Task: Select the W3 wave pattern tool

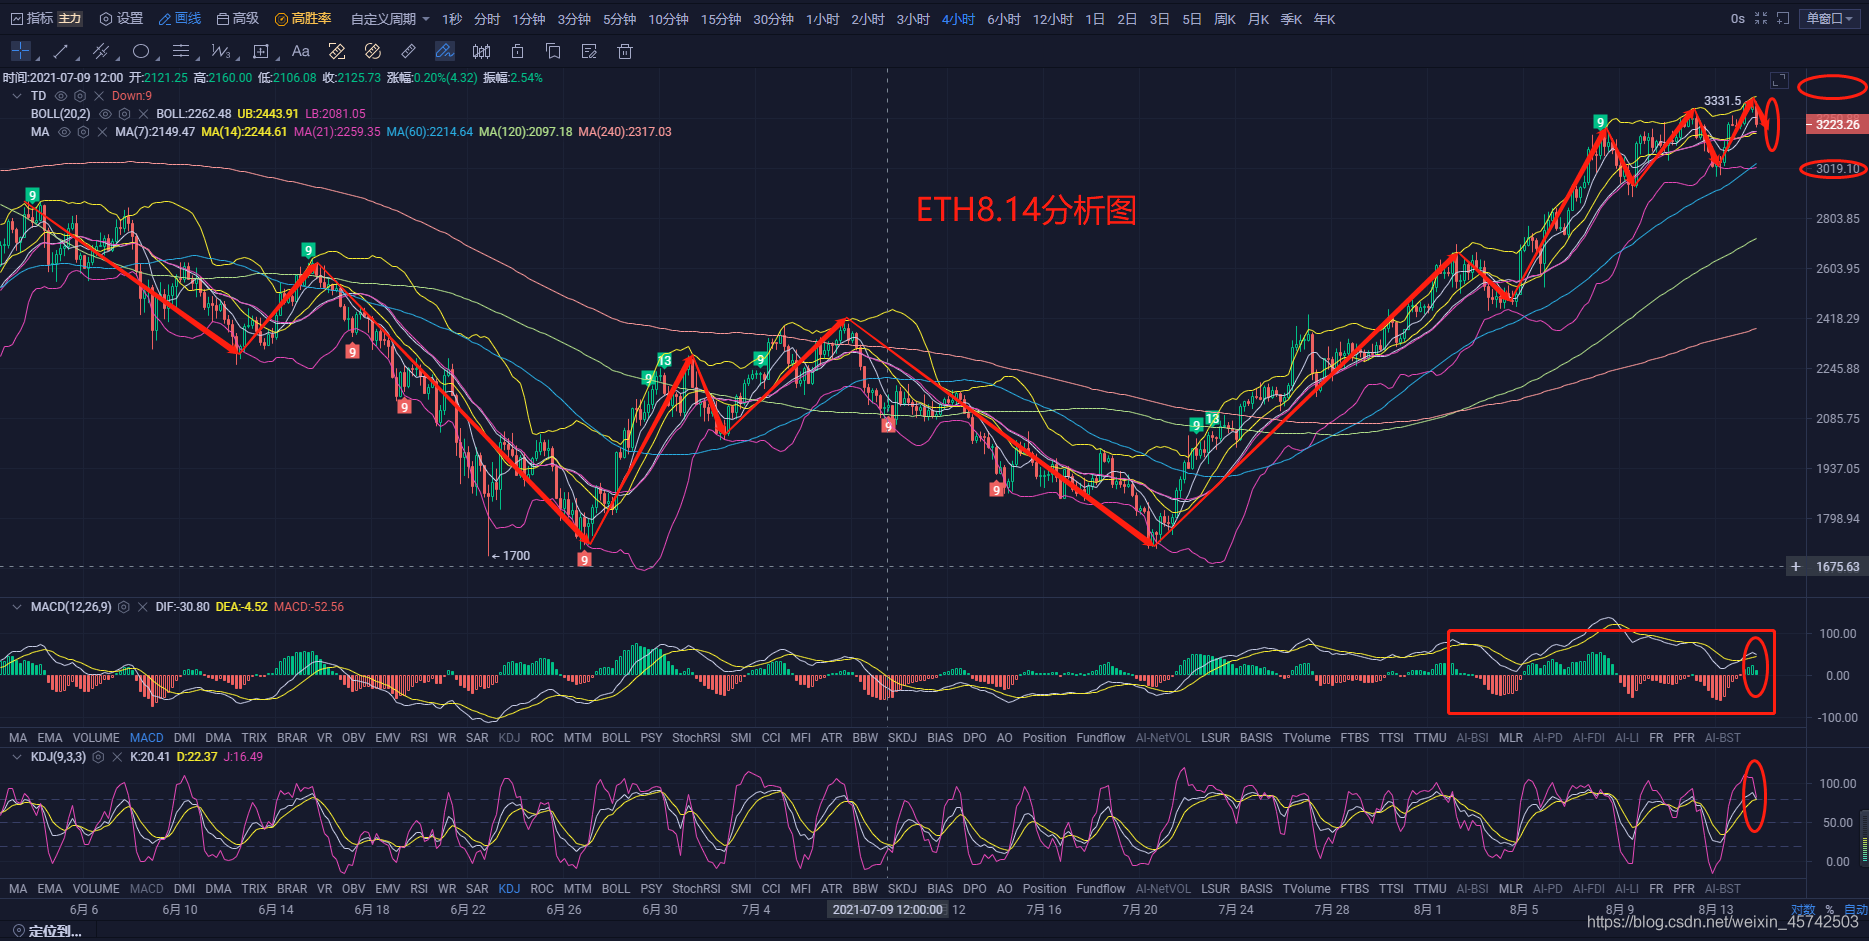Action: click(x=221, y=51)
